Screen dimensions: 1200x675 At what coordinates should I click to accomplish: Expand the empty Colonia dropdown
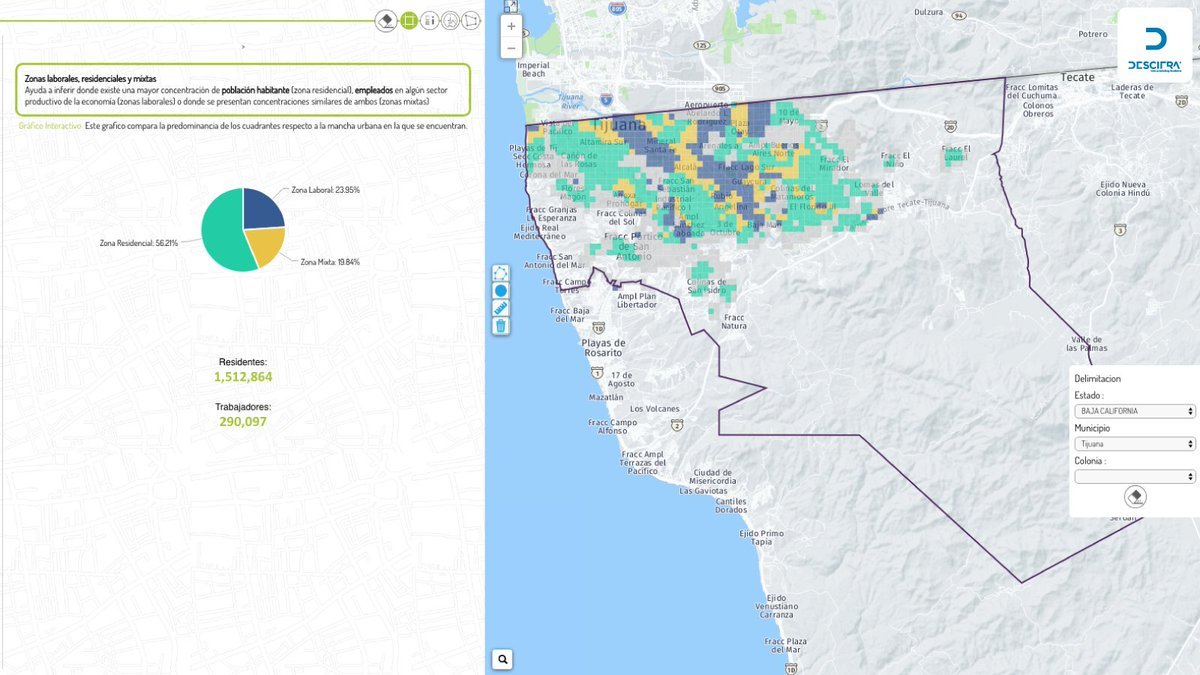[x=1135, y=477]
